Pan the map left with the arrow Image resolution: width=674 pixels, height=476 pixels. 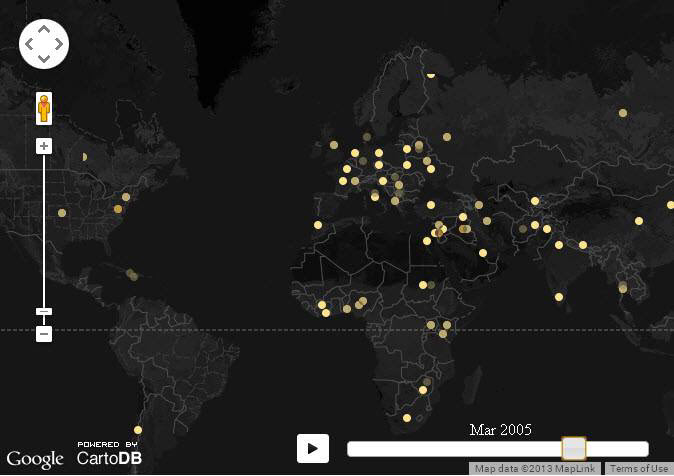click(30, 45)
